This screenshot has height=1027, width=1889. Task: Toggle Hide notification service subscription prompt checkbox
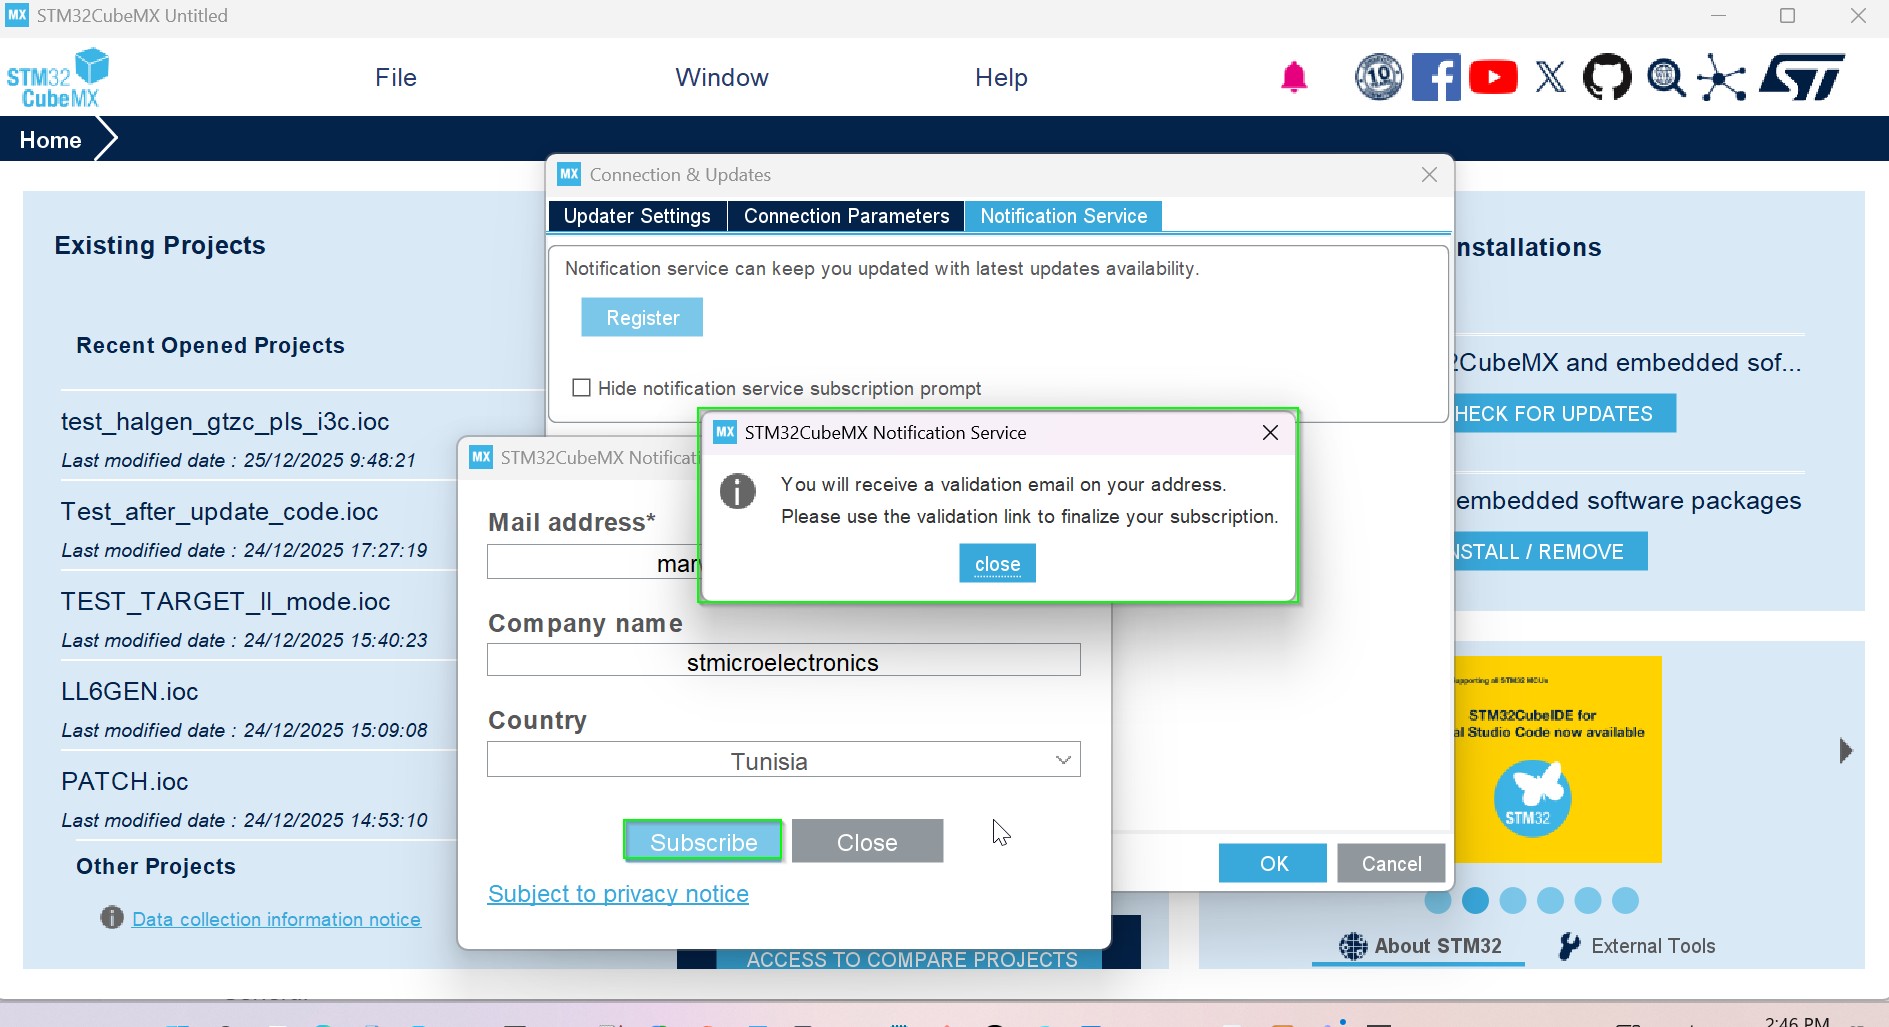point(581,387)
